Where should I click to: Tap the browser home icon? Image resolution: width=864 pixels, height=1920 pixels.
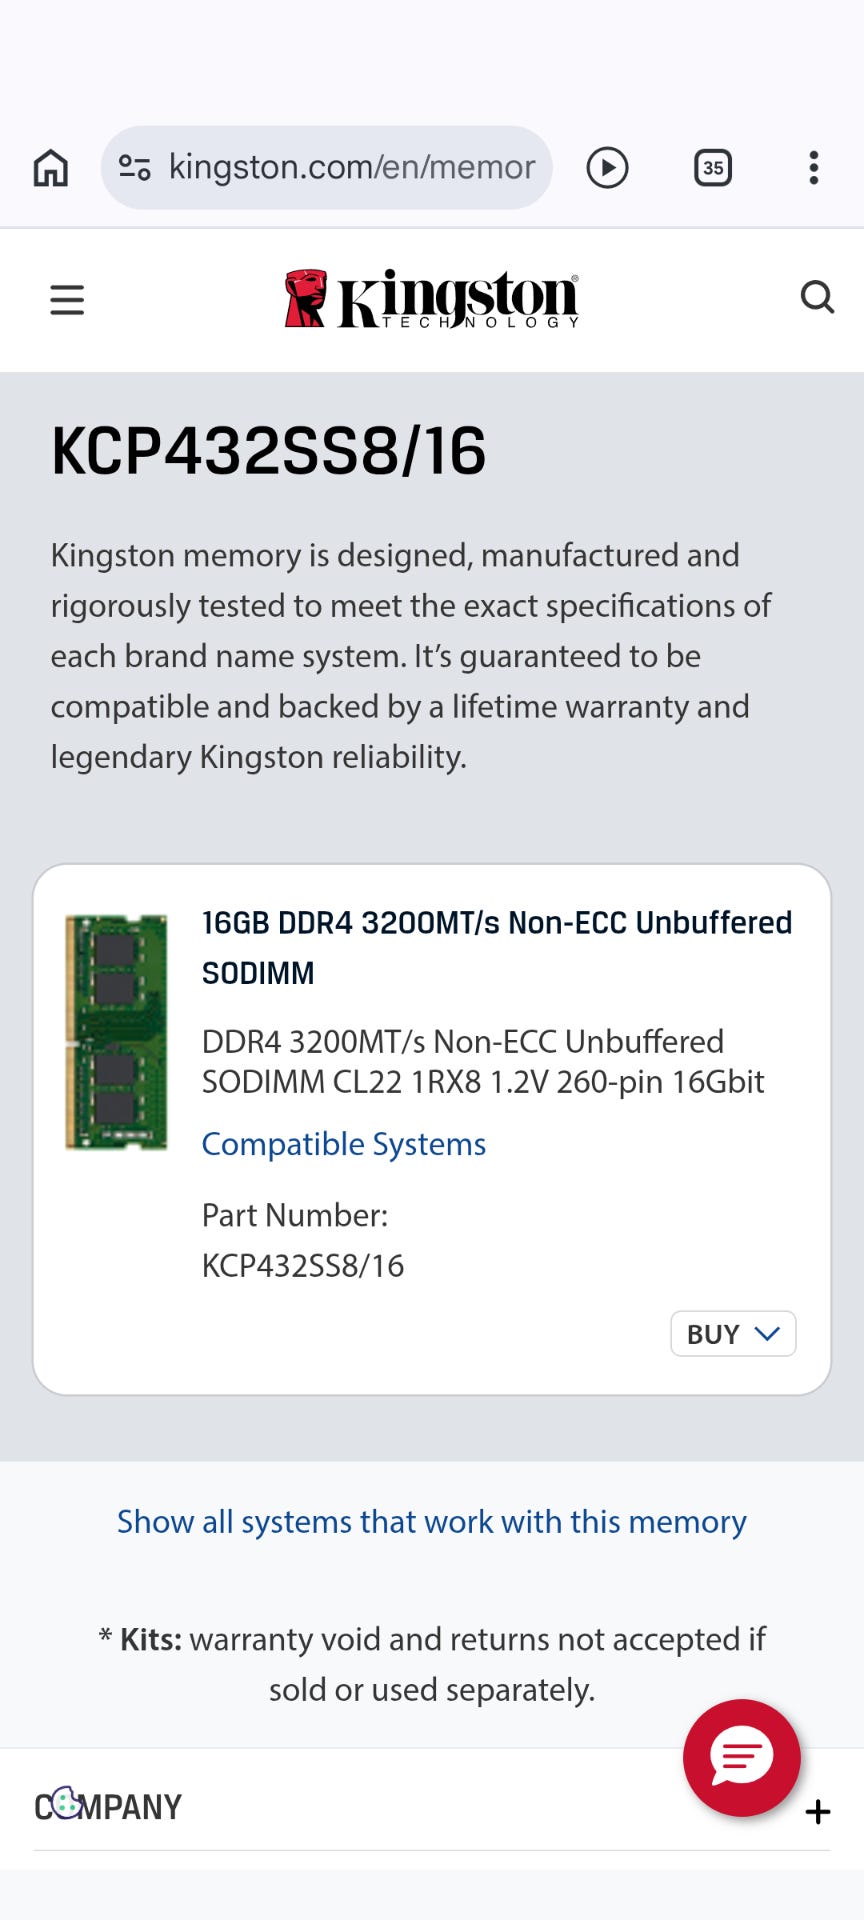pyautogui.click(x=51, y=168)
